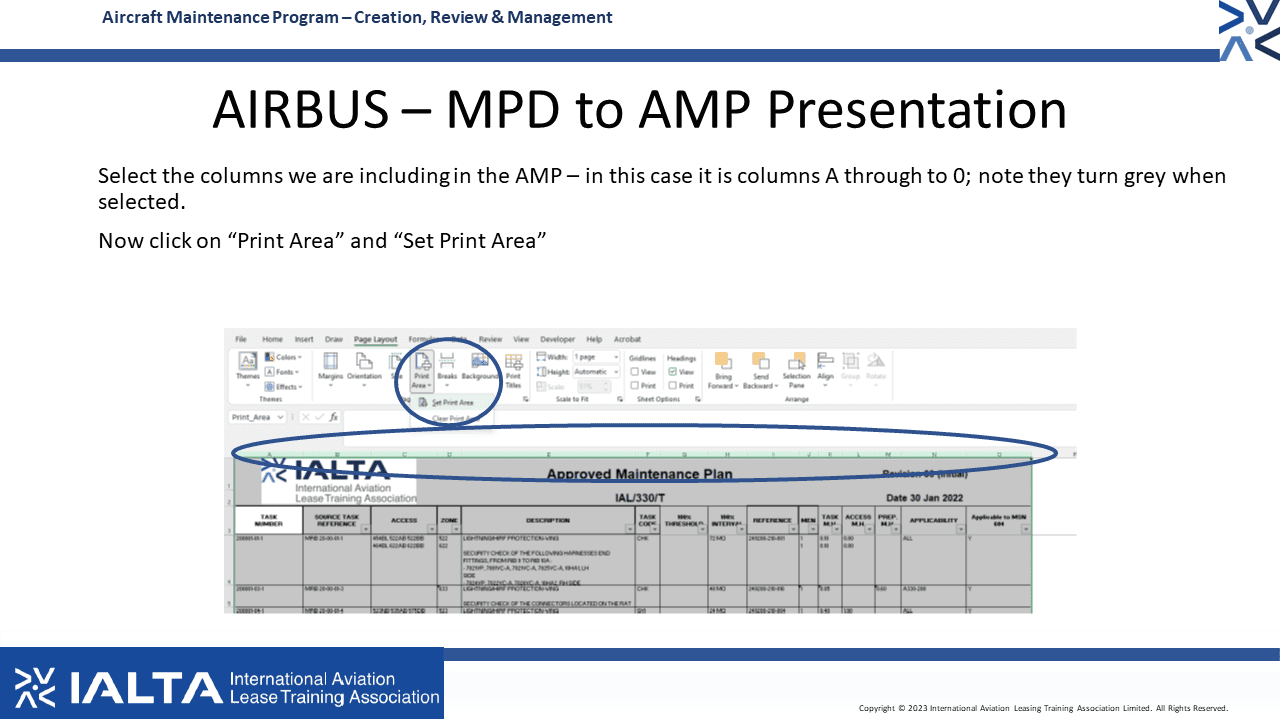Open the DESCRIPTION column filter dropdown
This screenshot has width=1280, height=720.
[x=630, y=528]
